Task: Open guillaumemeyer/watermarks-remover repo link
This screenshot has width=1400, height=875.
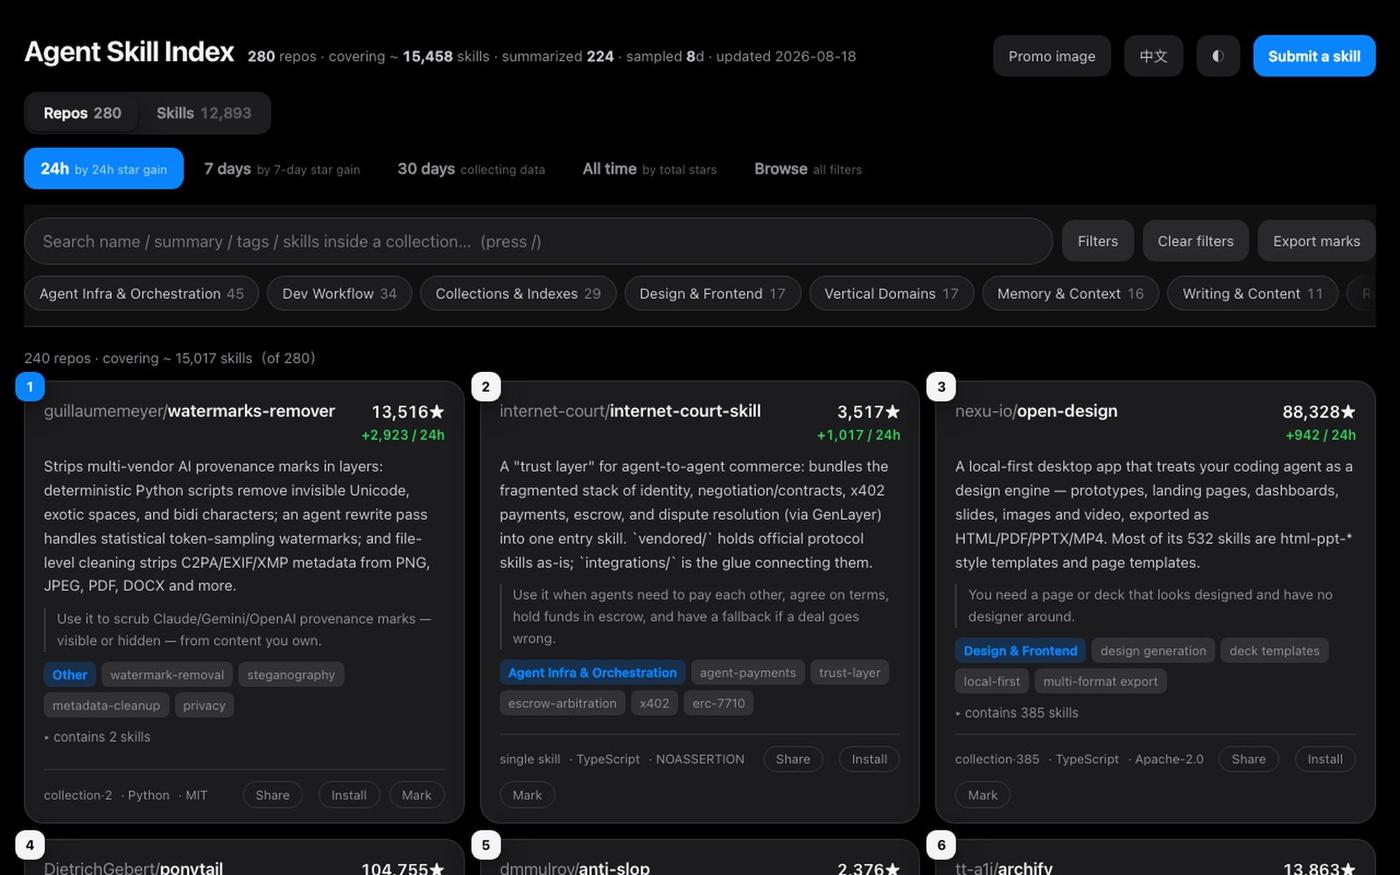Action: pos(189,411)
